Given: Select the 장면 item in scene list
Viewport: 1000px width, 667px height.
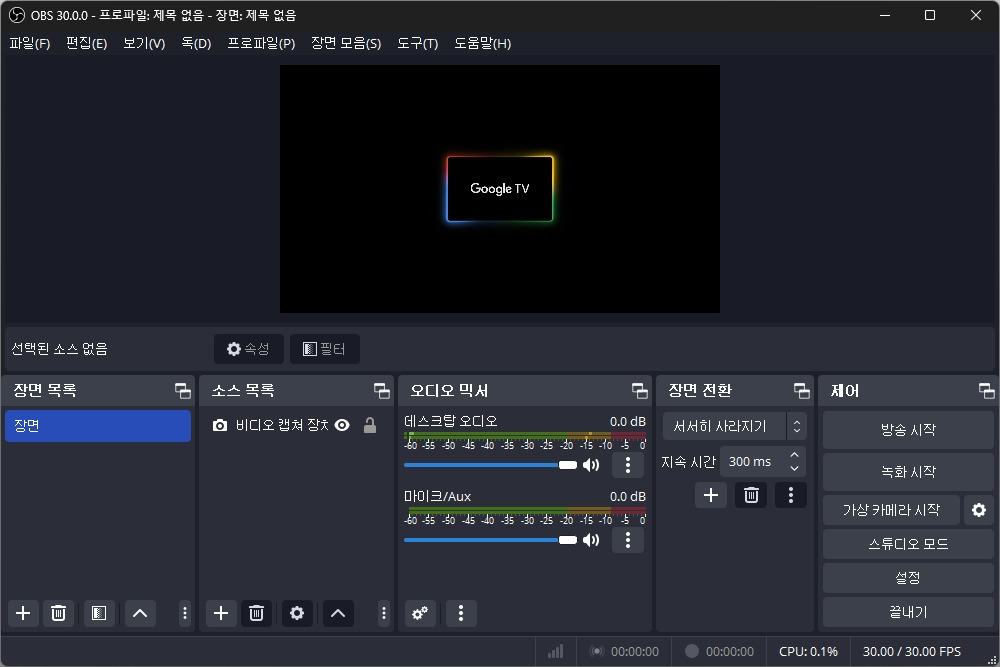Looking at the screenshot, I should click(98, 425).
